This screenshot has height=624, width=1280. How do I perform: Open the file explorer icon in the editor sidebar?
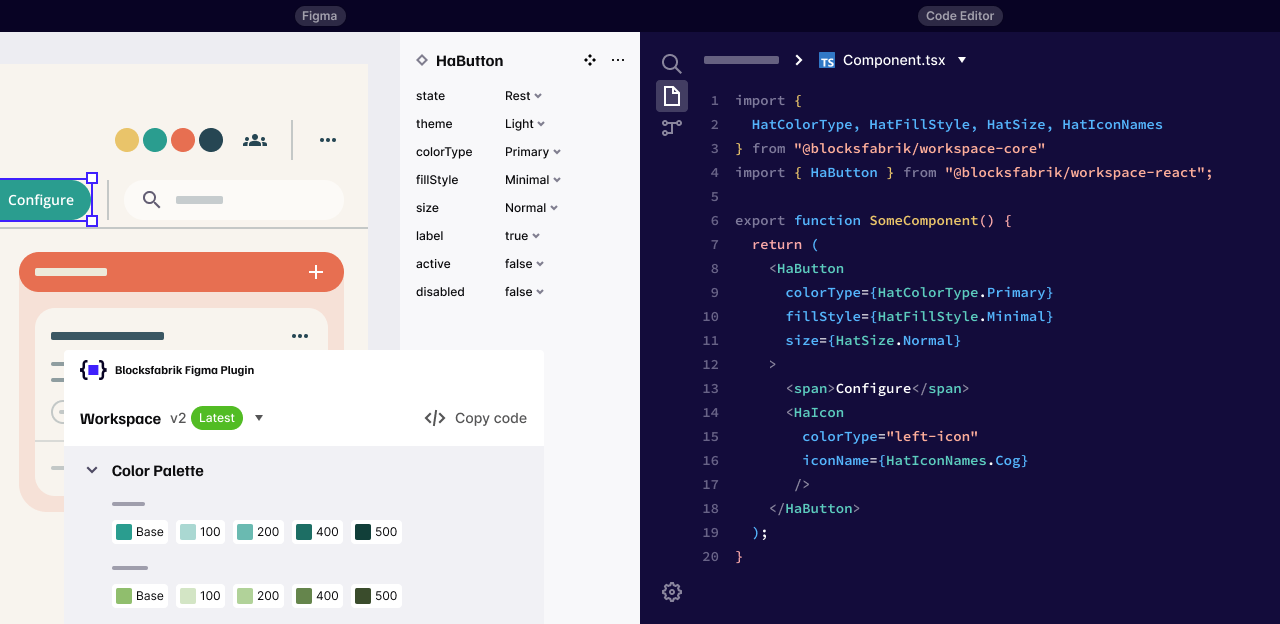point(672,96)
